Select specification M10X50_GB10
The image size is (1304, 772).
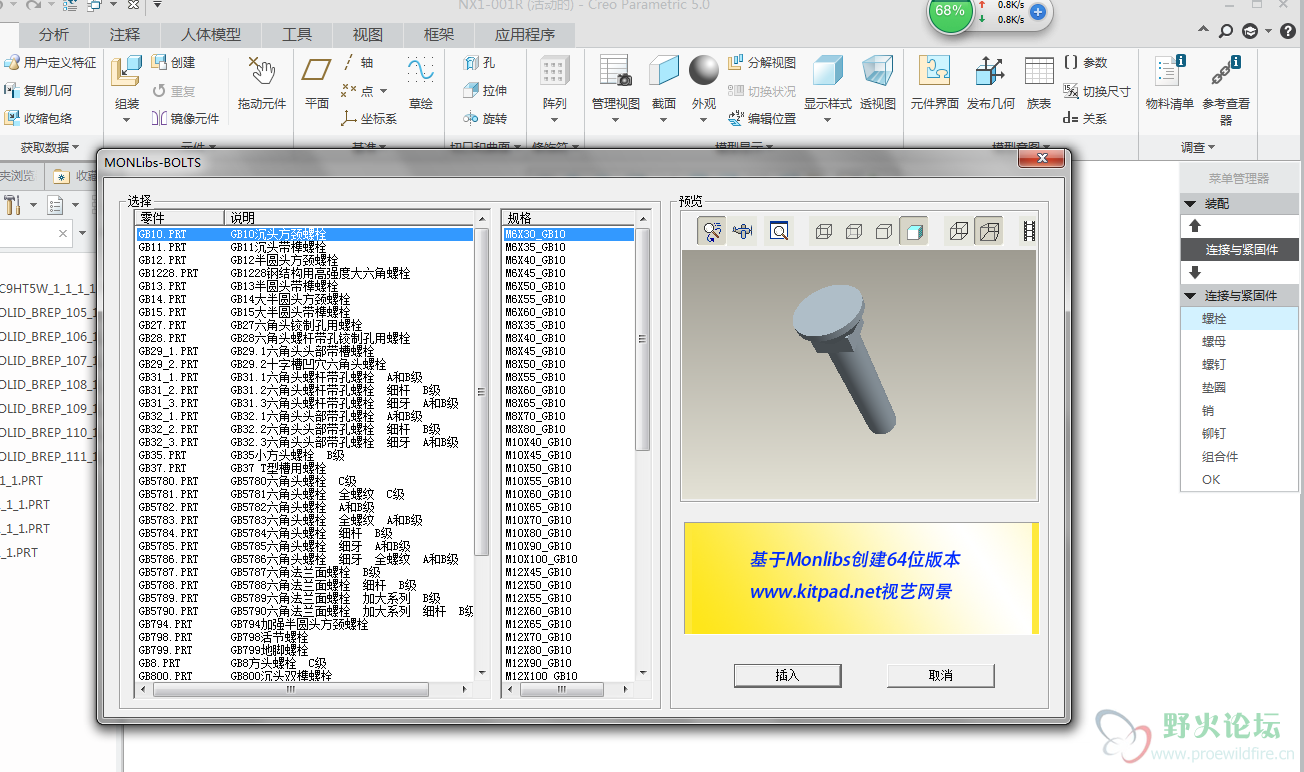[569, 468]
